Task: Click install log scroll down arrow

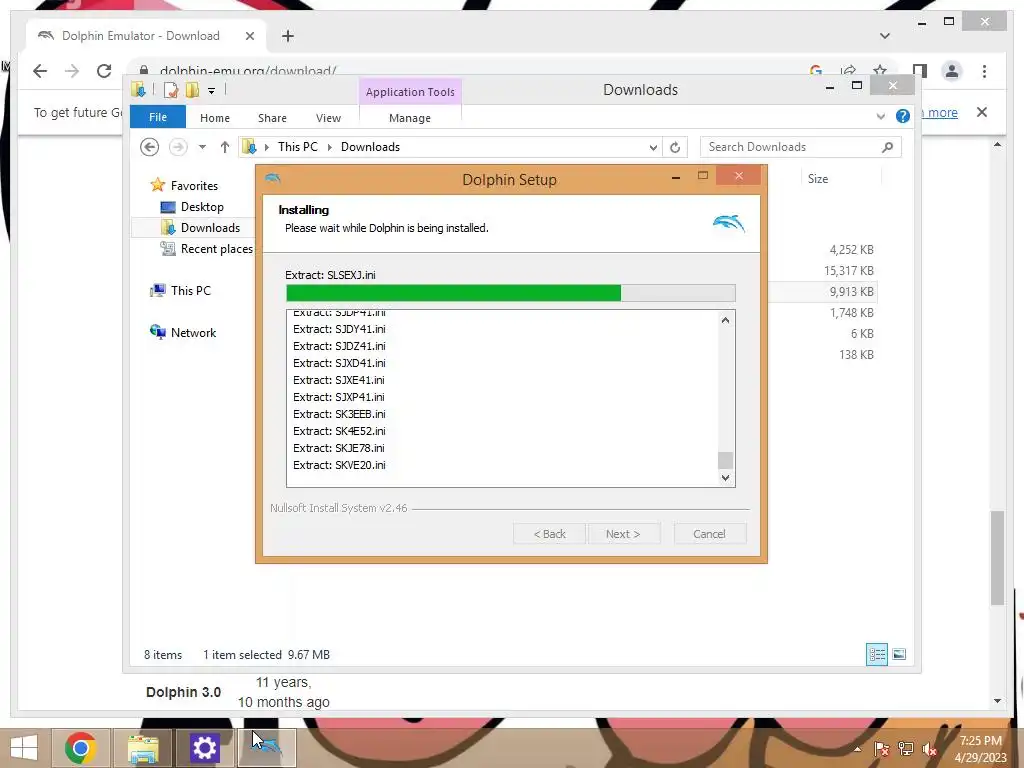Action: pos(725,477)
